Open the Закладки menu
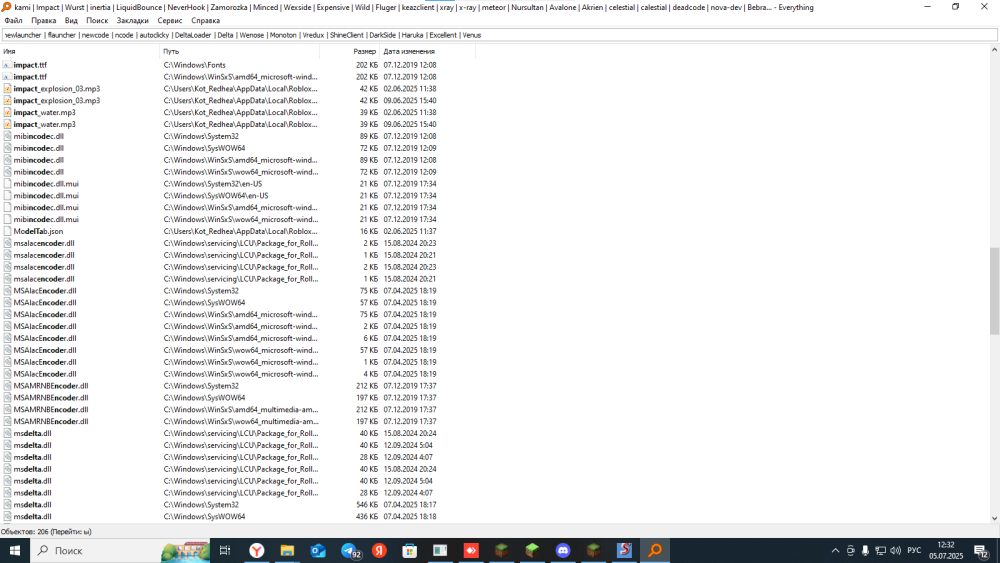Screen dimensions: 1000x563 point(133,20)
